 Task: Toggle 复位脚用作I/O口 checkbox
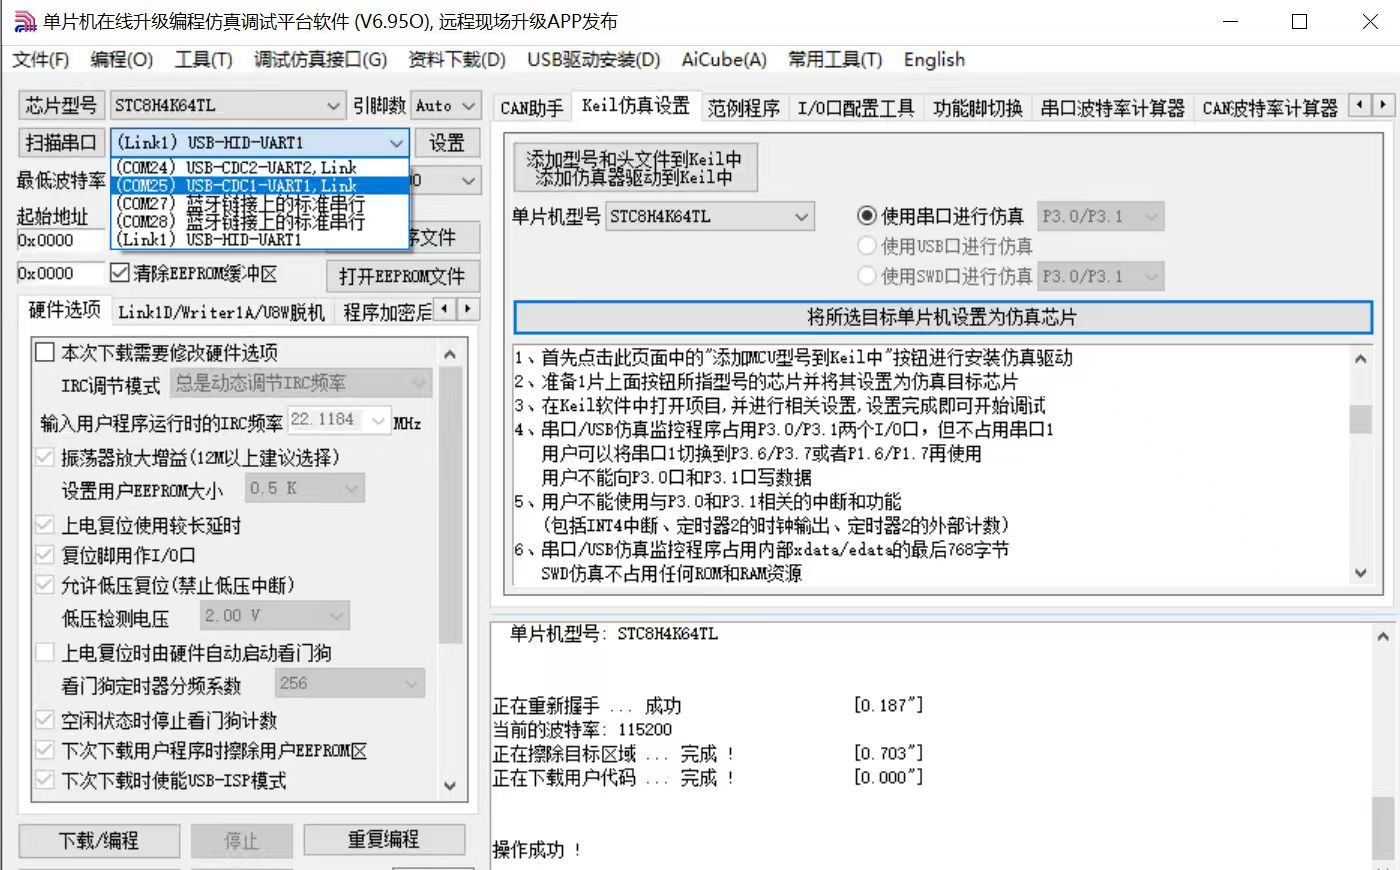(x=45, y=555)
